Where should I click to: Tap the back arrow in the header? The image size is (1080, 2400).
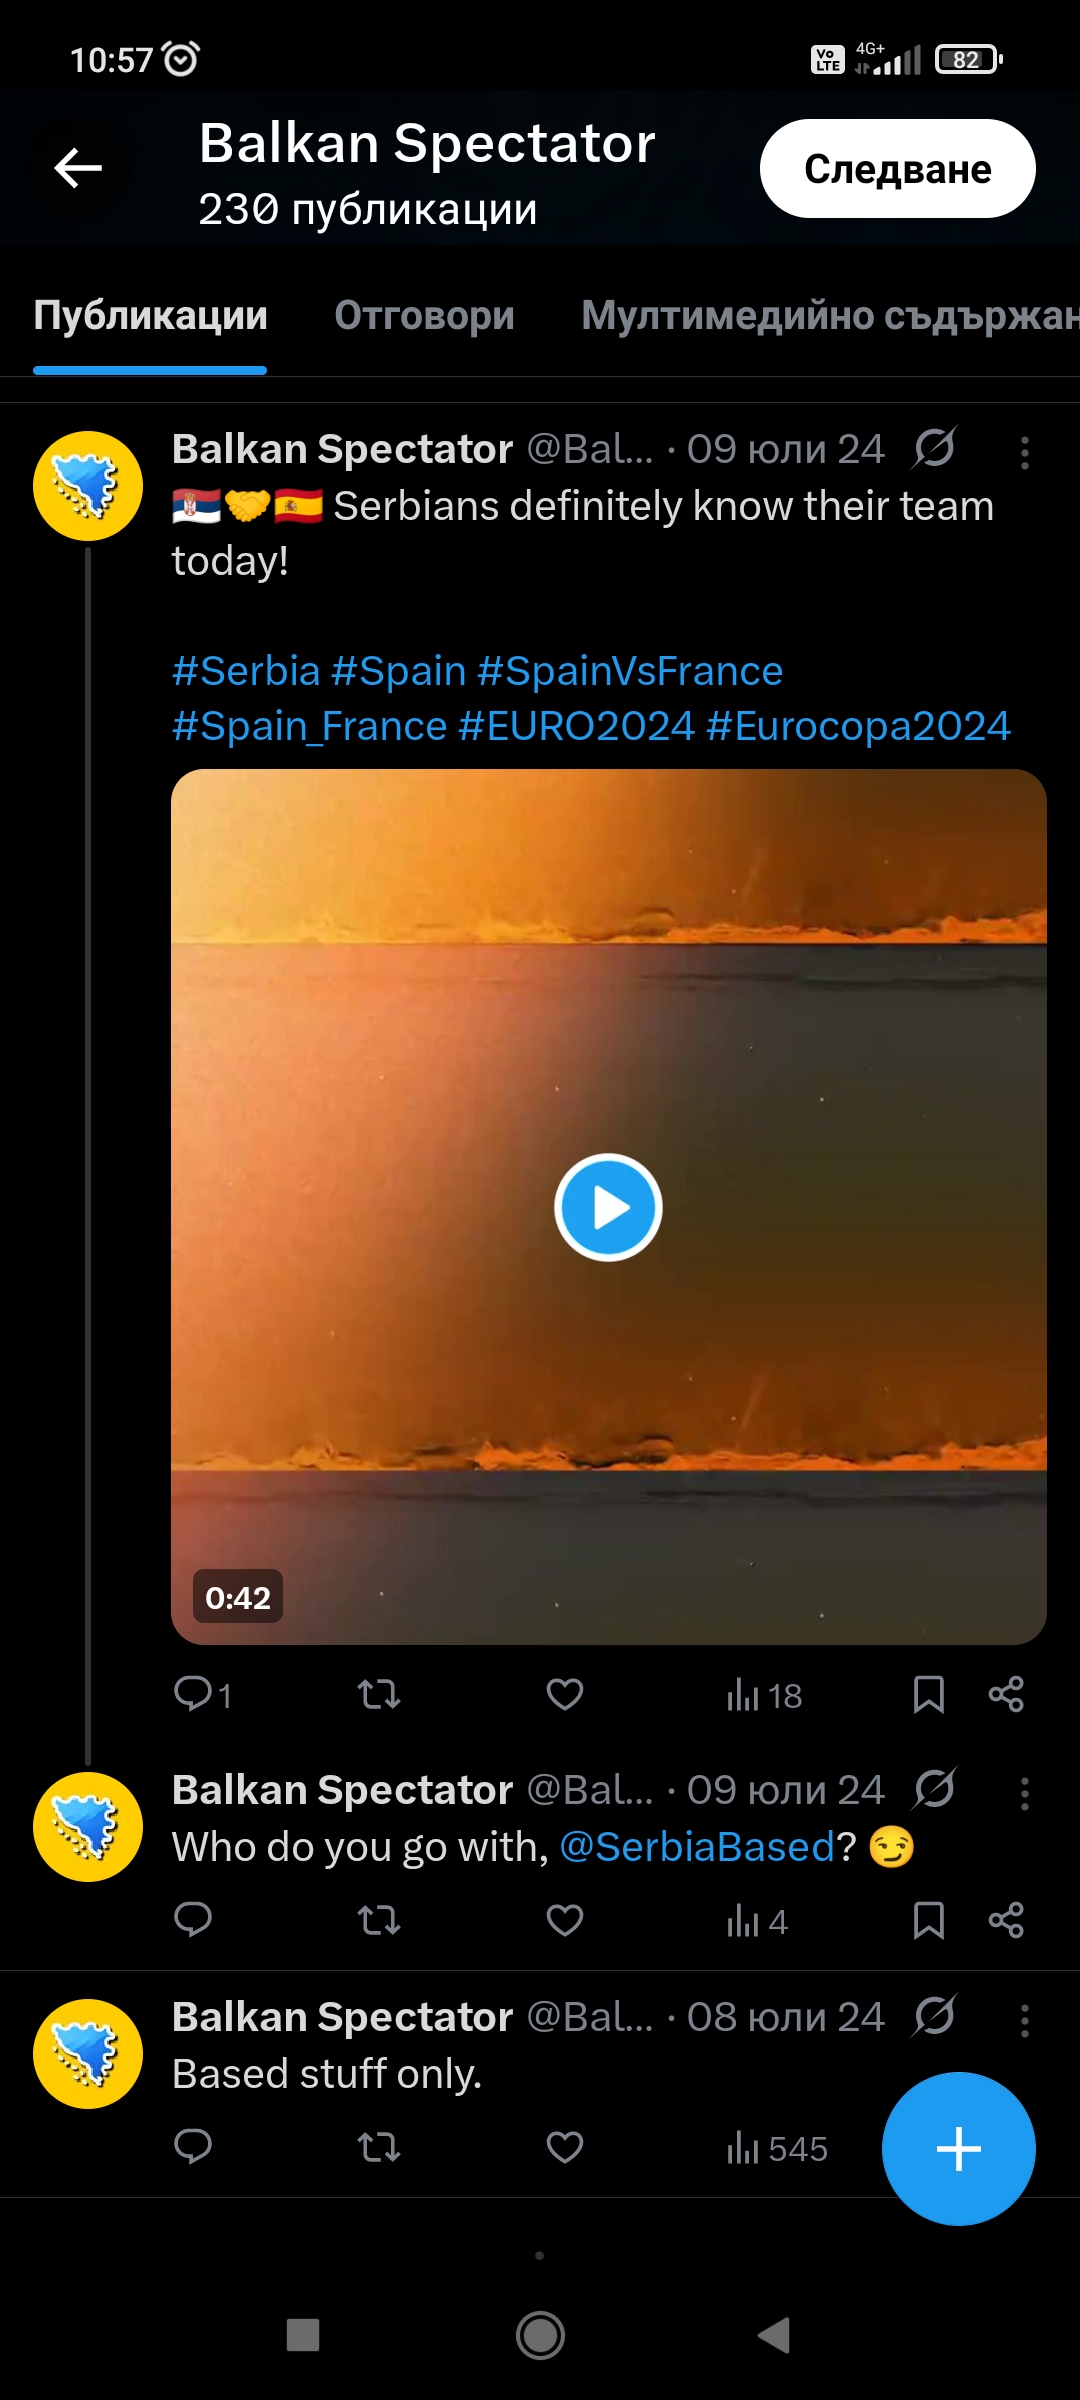(x=78, y=168)
